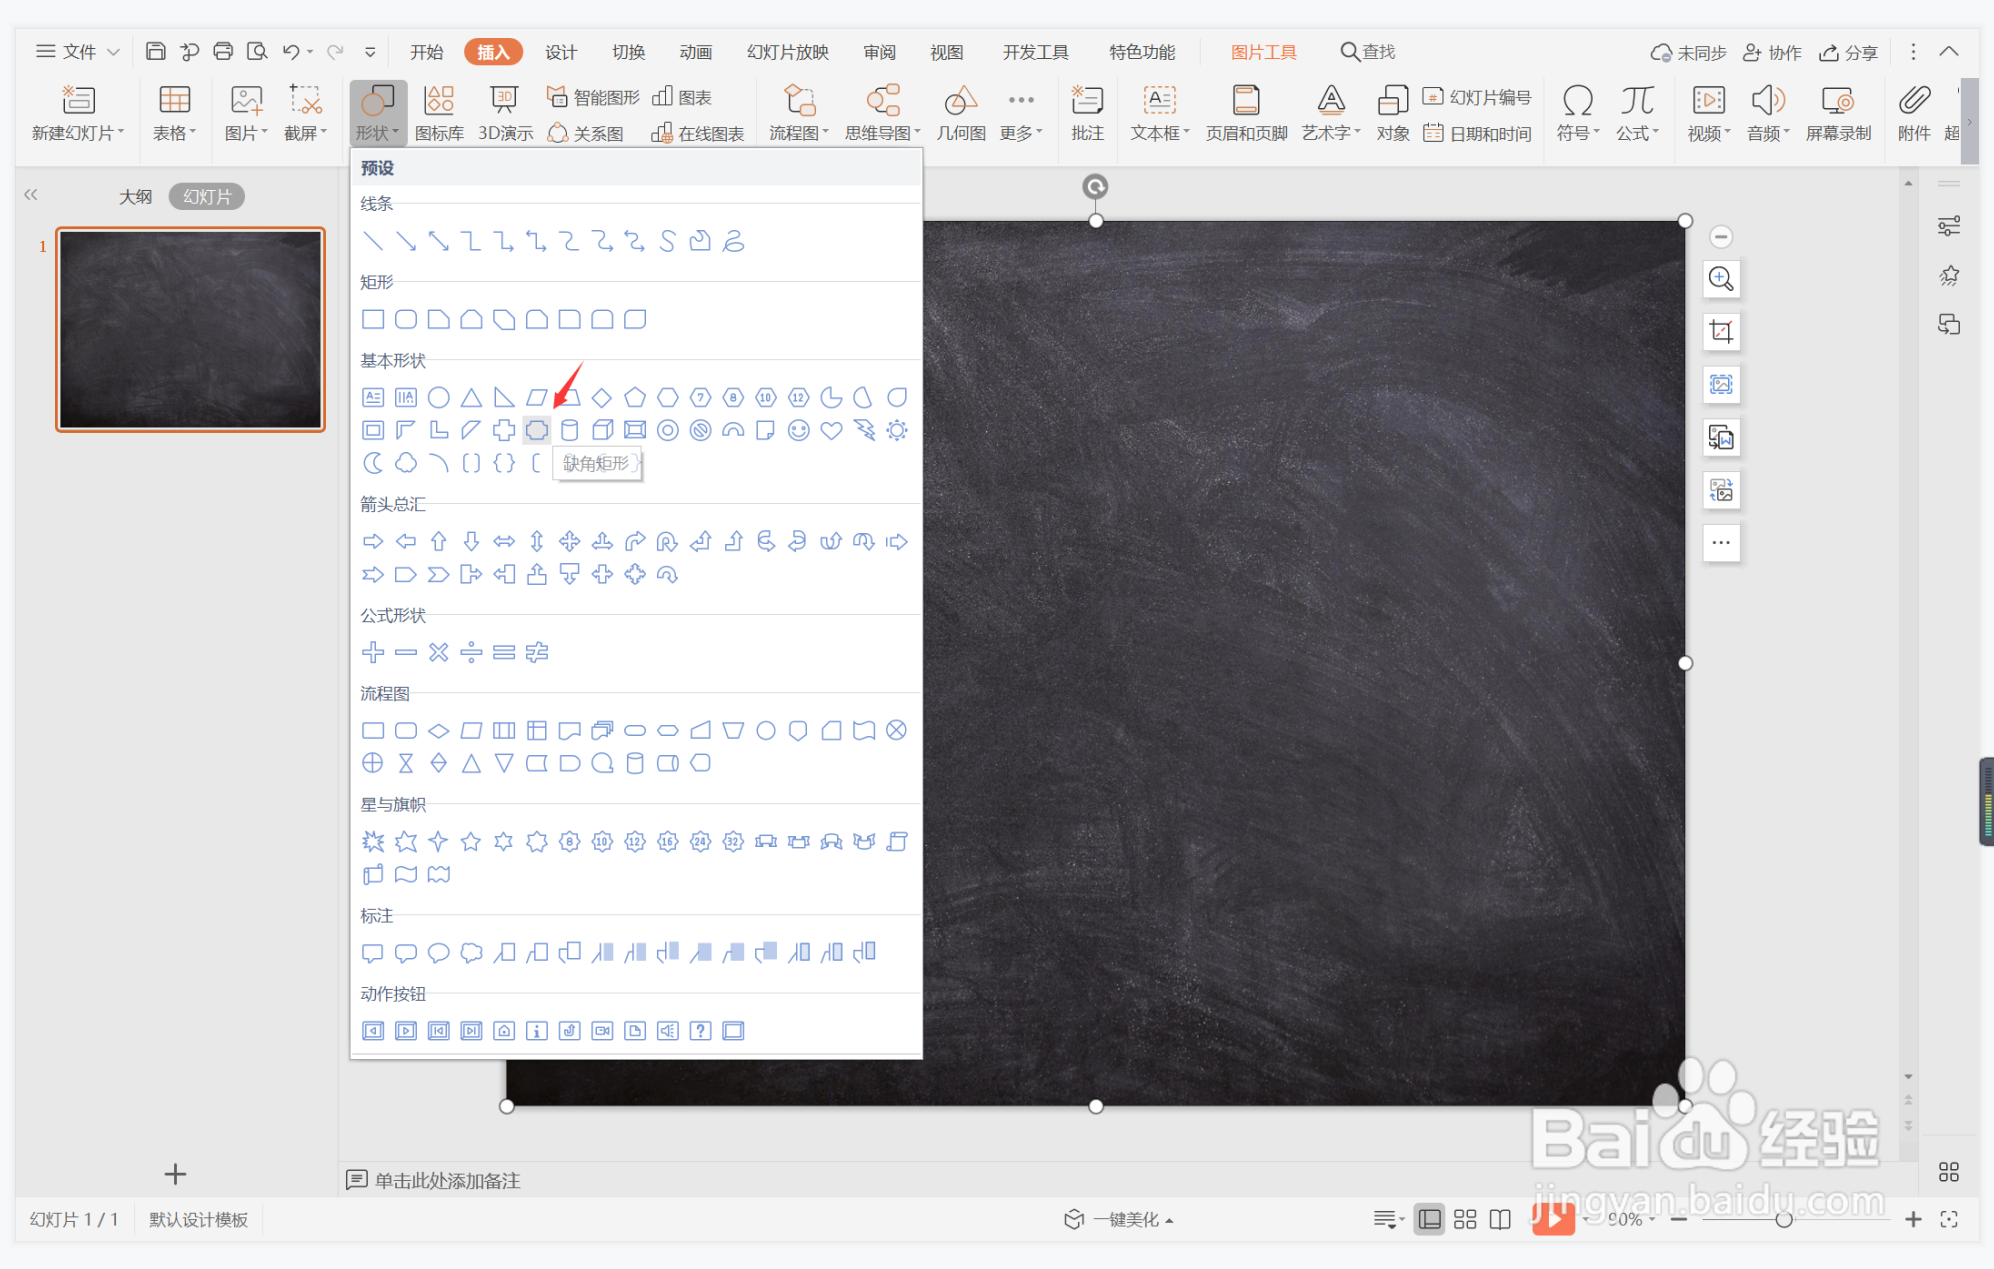Screen dimensions: 1994x1269
Task: Choose the home action button shape
Action: (504, 1030)
